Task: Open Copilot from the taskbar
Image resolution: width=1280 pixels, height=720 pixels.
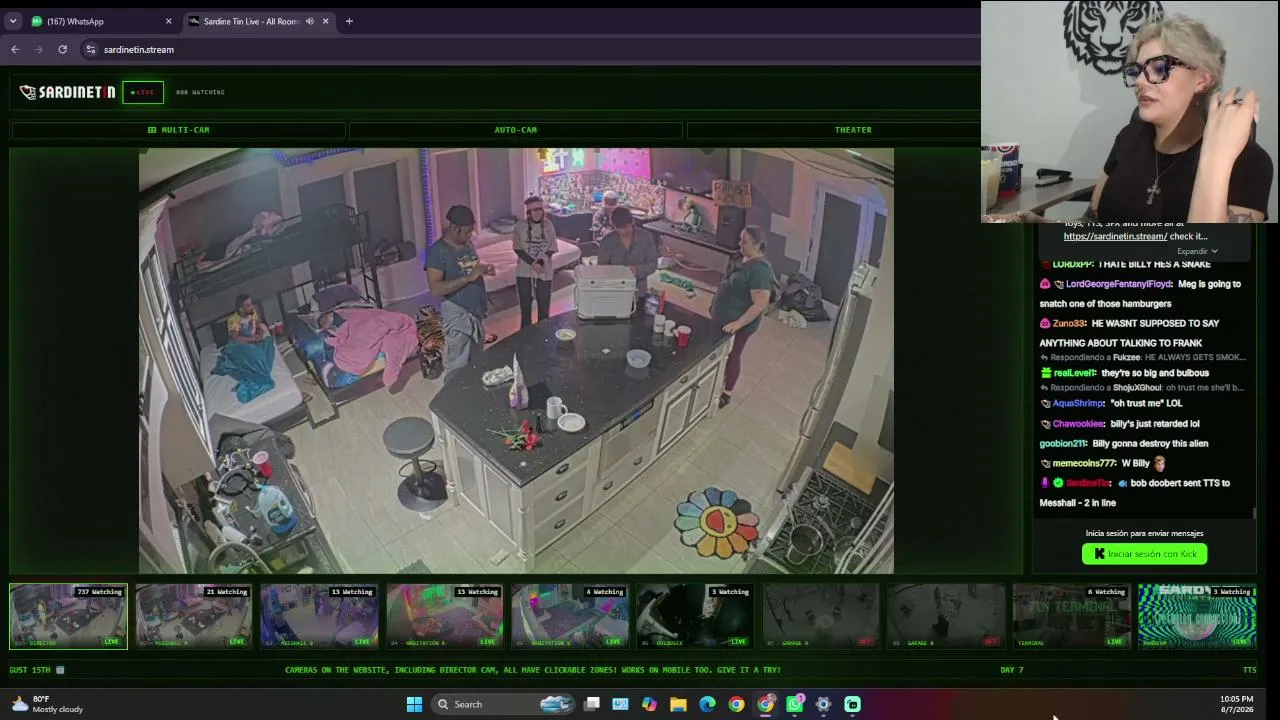Action: tap(649, 704)
